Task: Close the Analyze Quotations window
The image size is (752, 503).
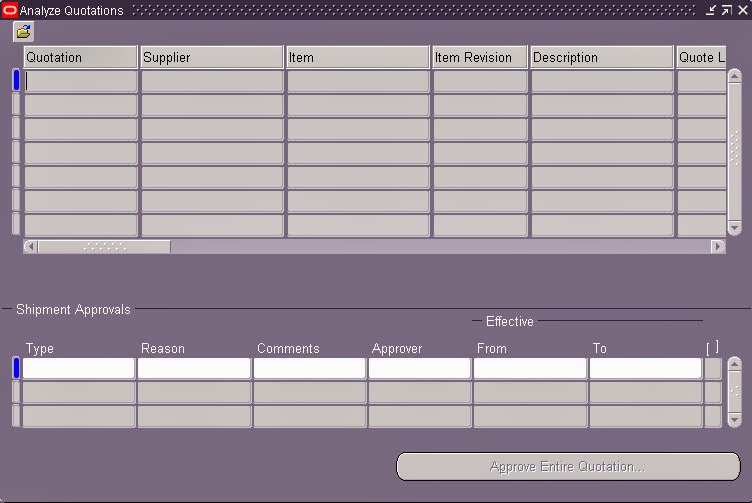Action: coord(742,10)
